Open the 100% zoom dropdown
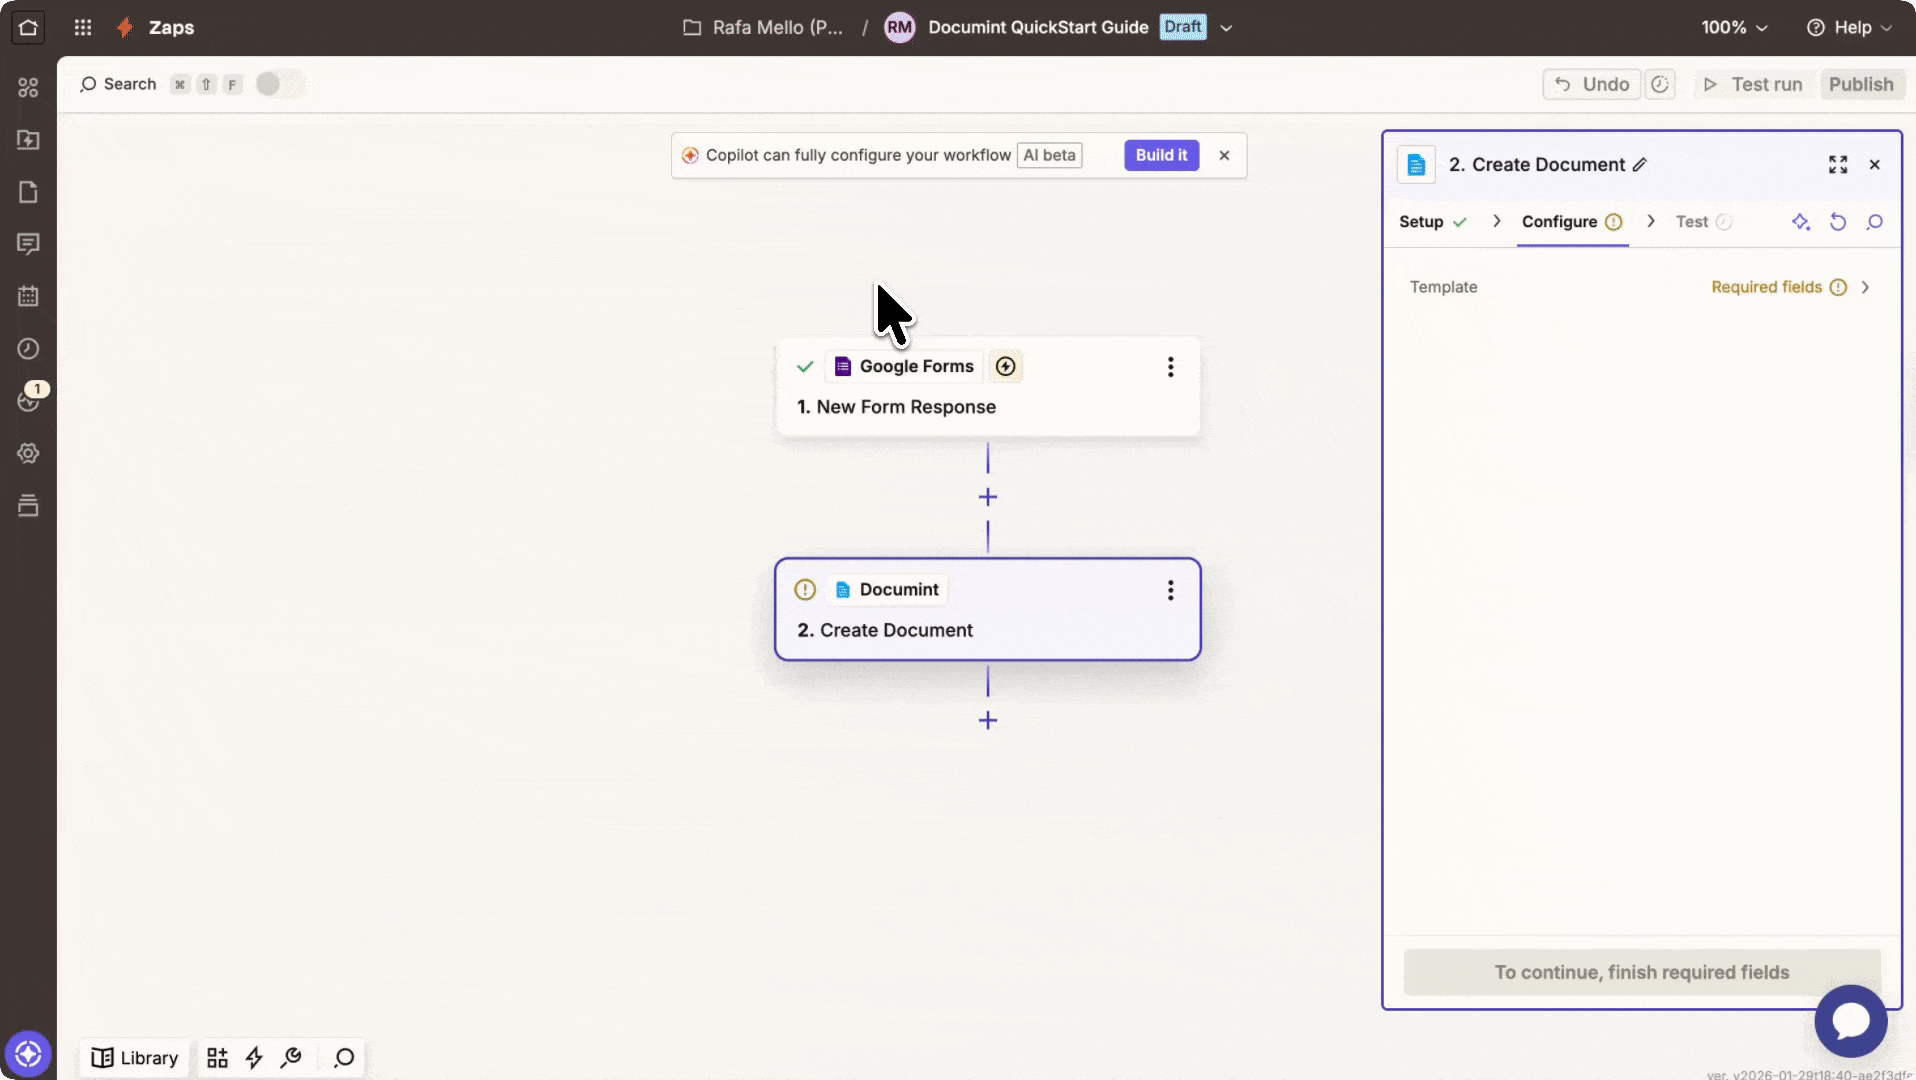1916x1080 pixels. 1734,28
